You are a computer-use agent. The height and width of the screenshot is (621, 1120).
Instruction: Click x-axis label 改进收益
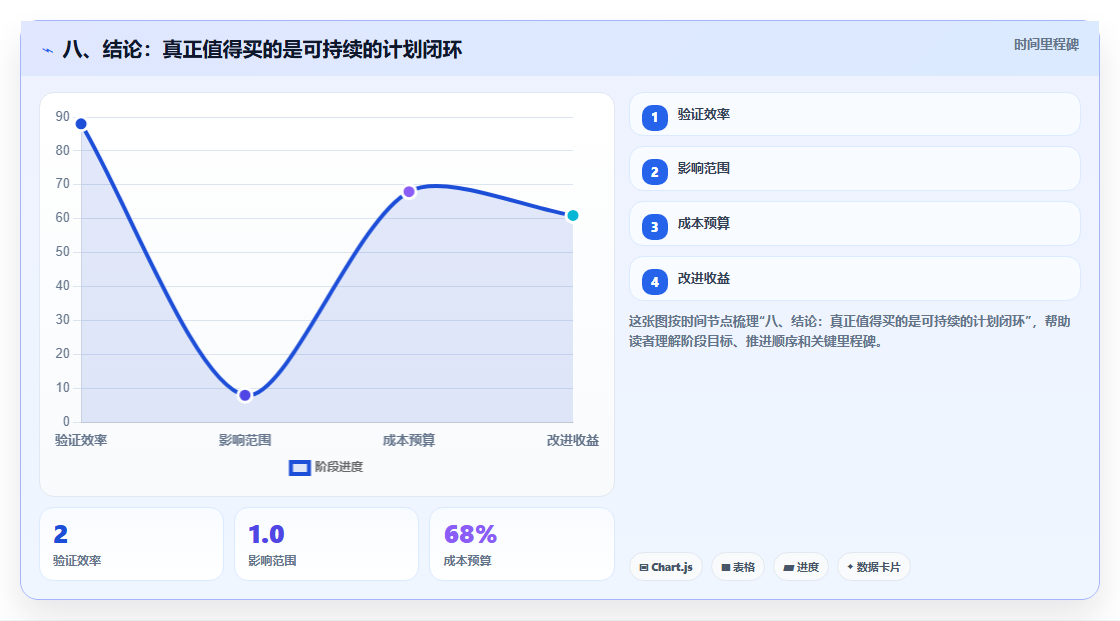[573, 441]
